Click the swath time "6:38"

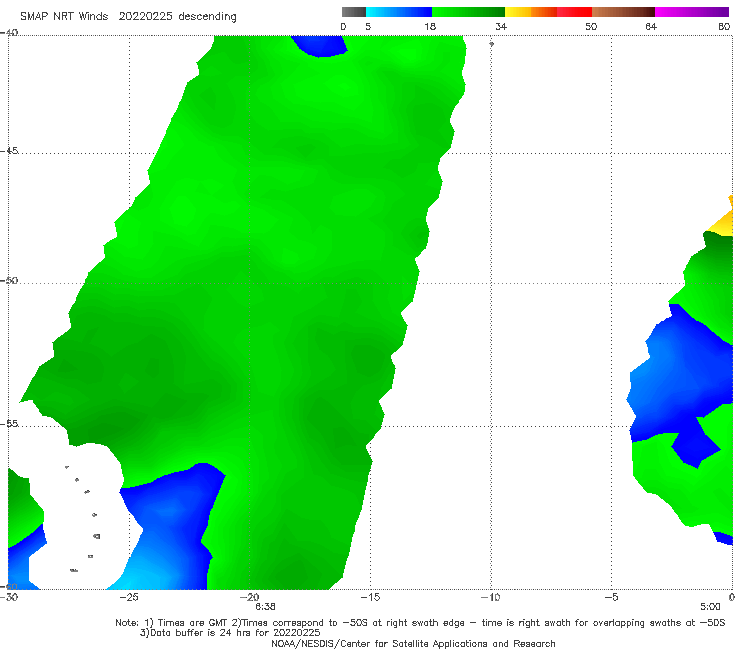coord(265,607)
